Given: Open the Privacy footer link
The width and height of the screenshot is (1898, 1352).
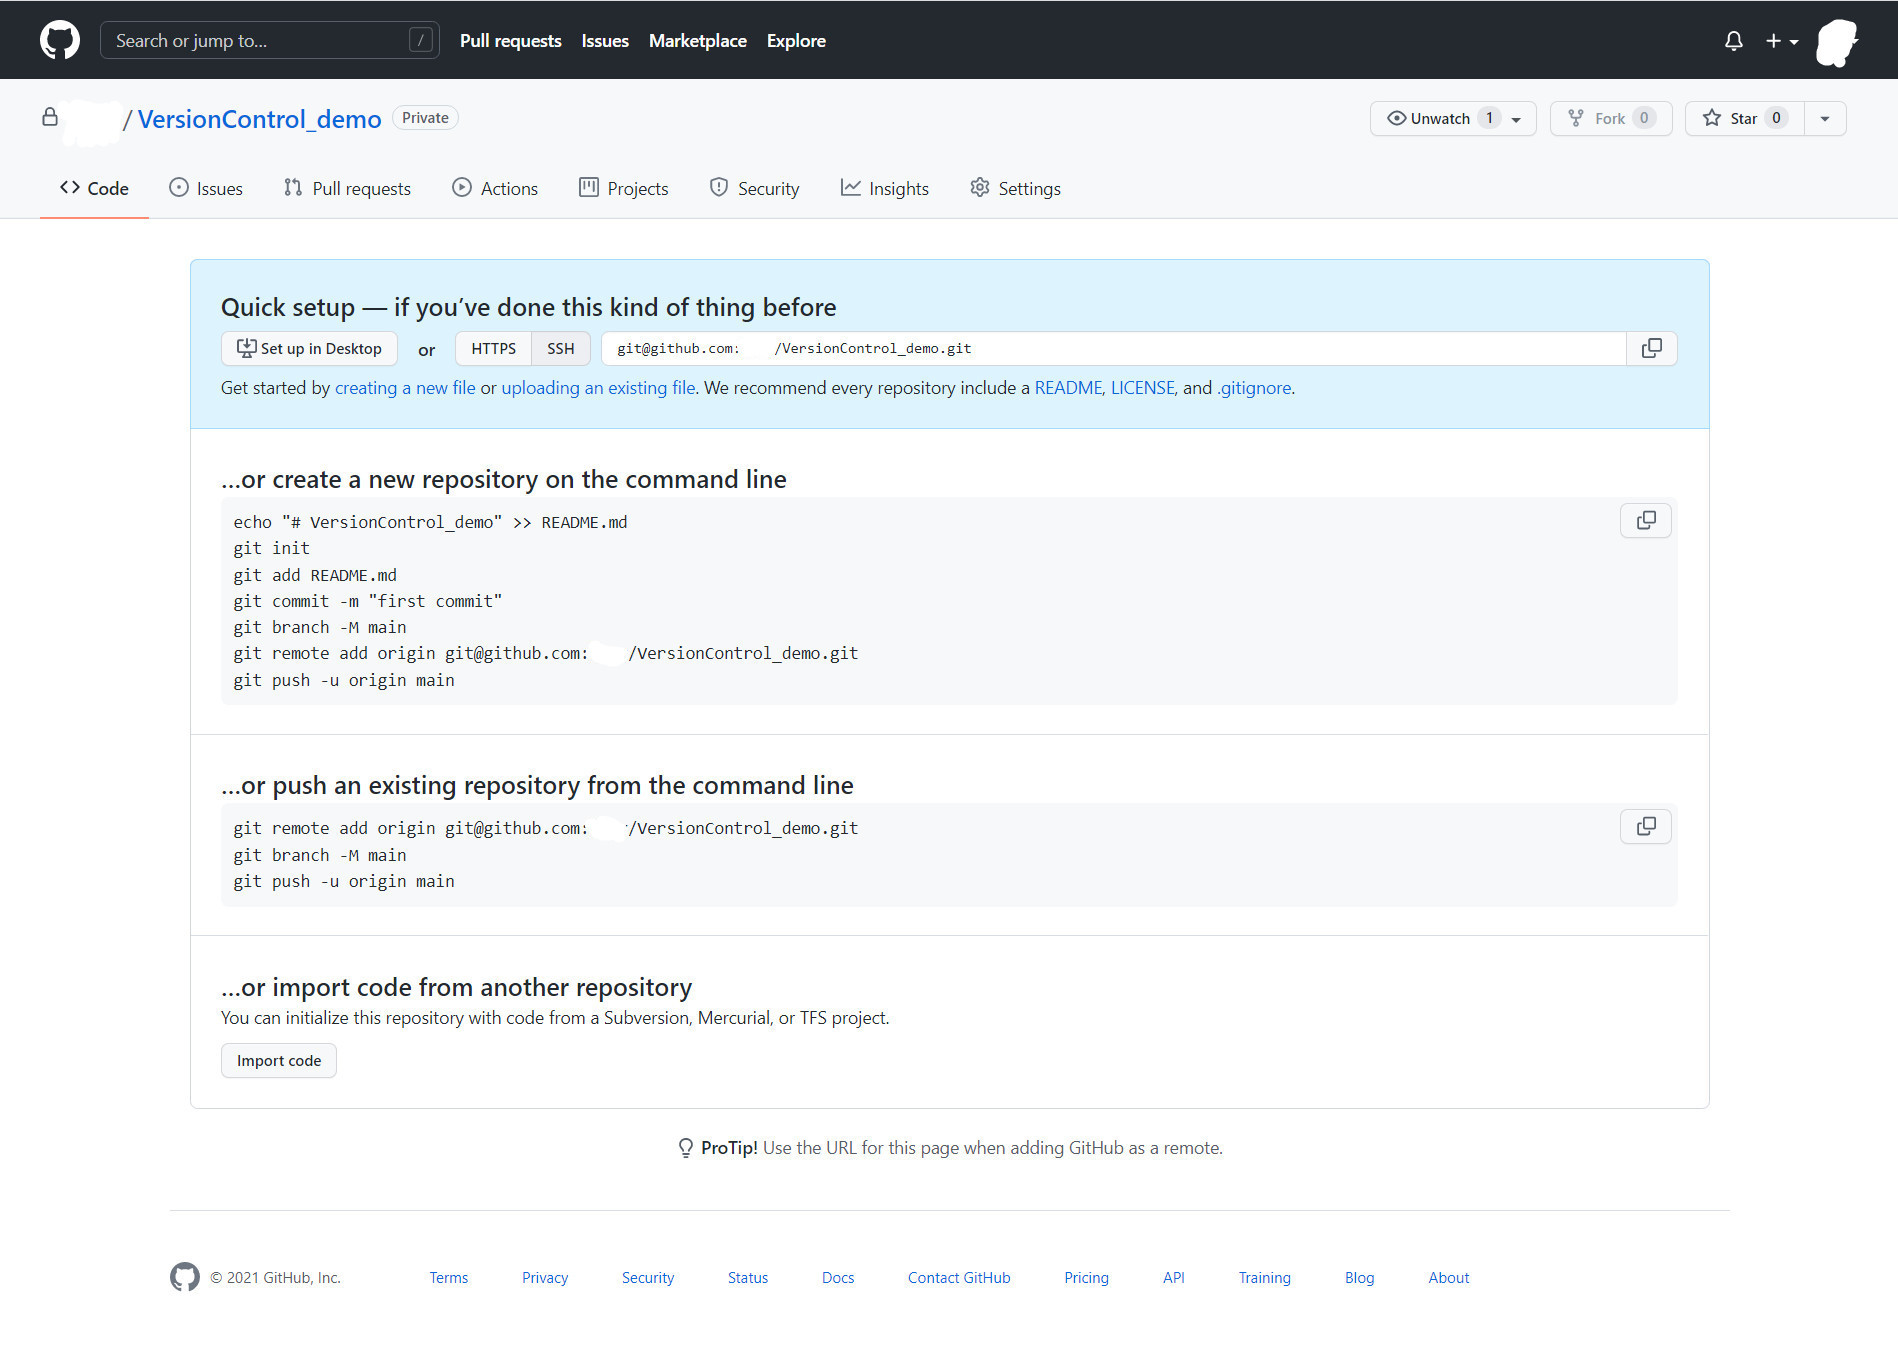Looking at the screenshot, I should coord(545,1278).
